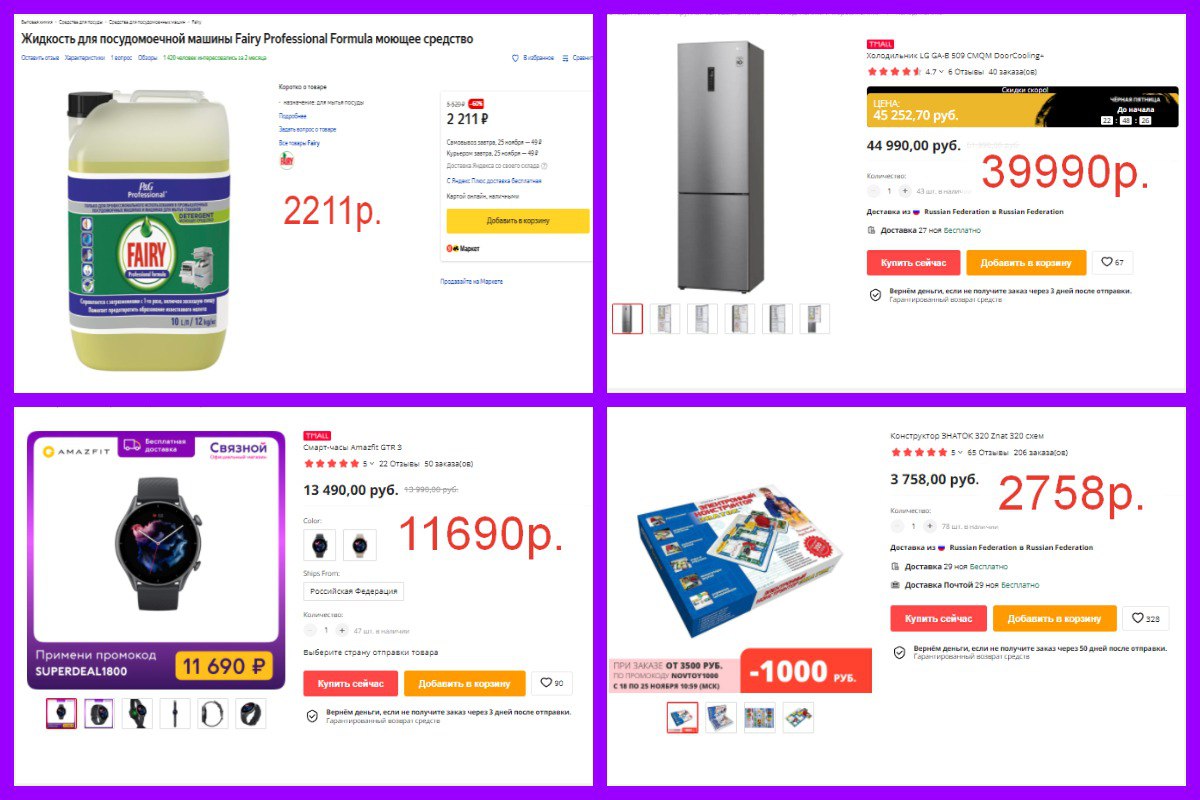Add LG refrigerator to wishlist heart showing 67

coord(1112,263)
